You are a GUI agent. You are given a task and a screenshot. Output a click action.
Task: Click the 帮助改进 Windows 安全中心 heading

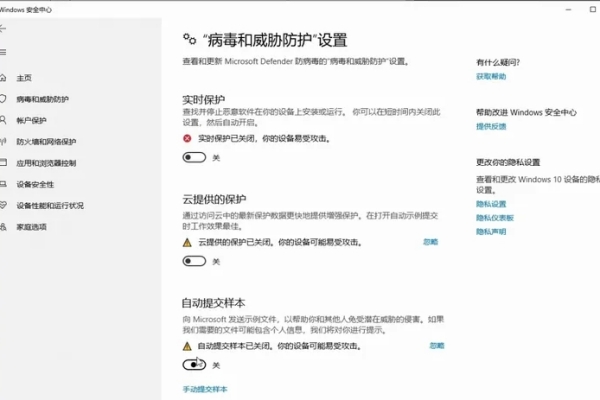[526, 113]
